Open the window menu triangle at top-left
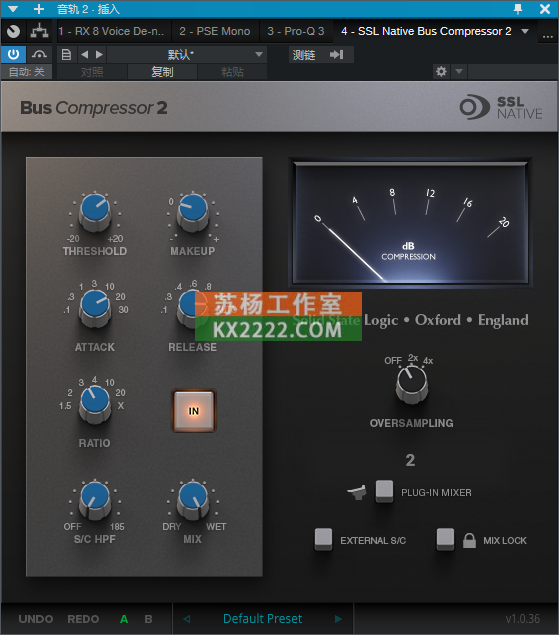Screen dimensions: 559x635 pyautogui.click(x=13, y=9)
